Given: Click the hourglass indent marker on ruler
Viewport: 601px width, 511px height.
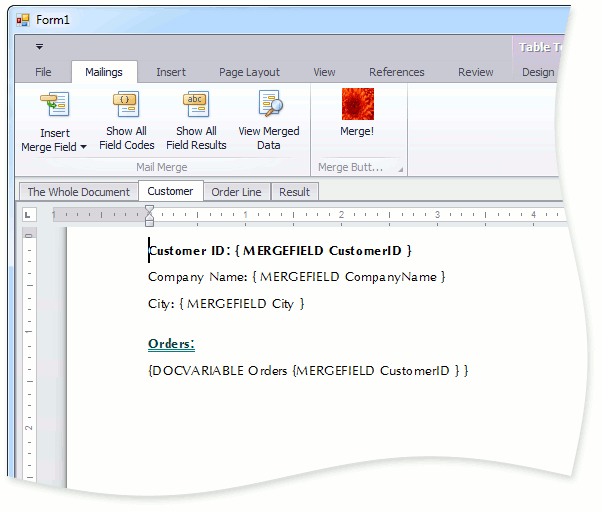Looking at the screenshot, I should (149, 216).
